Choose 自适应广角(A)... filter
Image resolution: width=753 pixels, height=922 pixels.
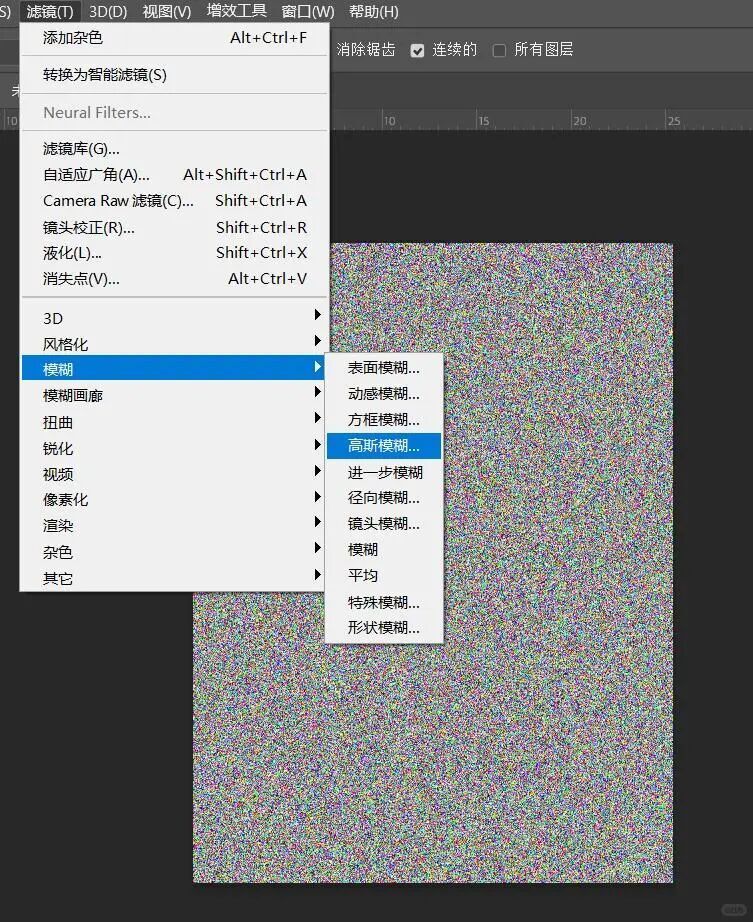174,175
